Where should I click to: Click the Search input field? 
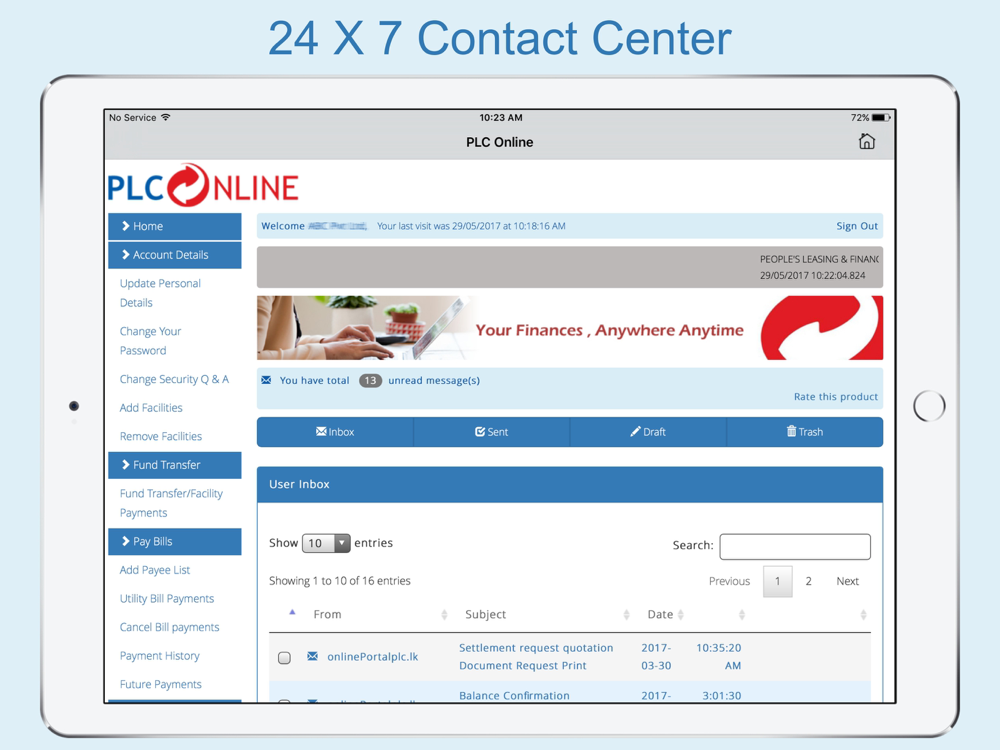click(795, 547)
